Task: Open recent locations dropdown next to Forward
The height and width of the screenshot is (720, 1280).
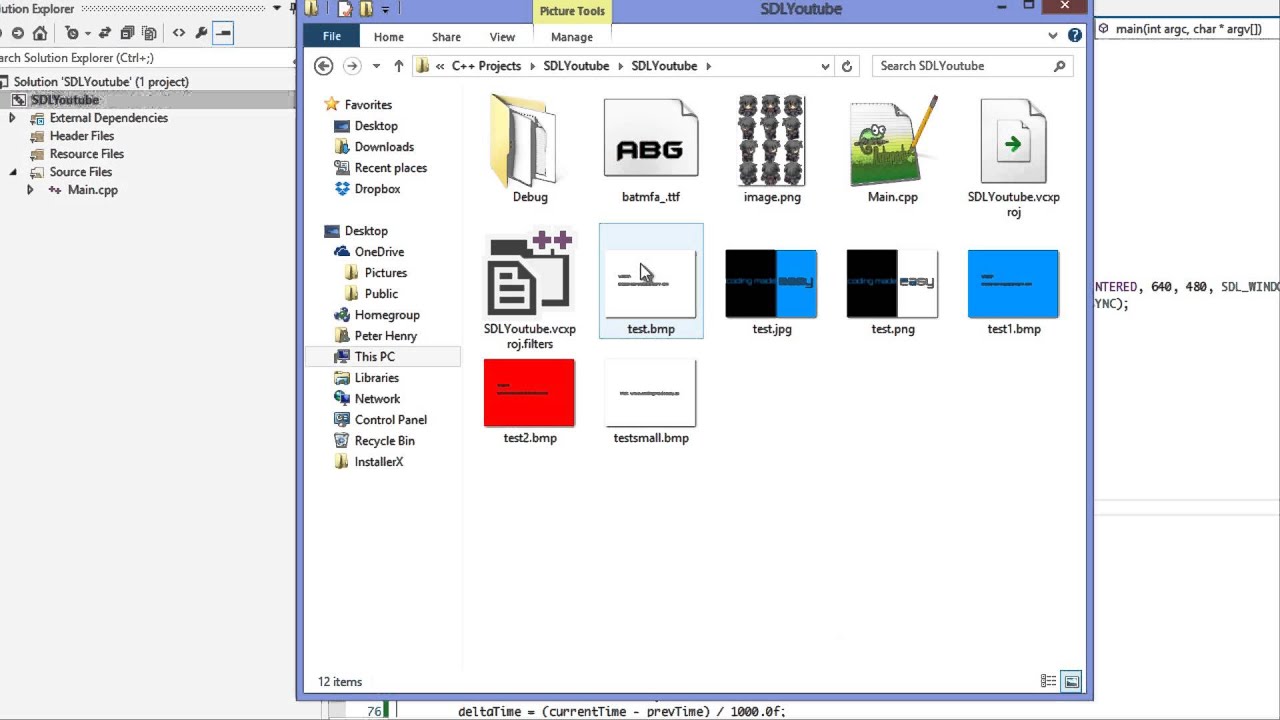Action: tap(376, 66)
